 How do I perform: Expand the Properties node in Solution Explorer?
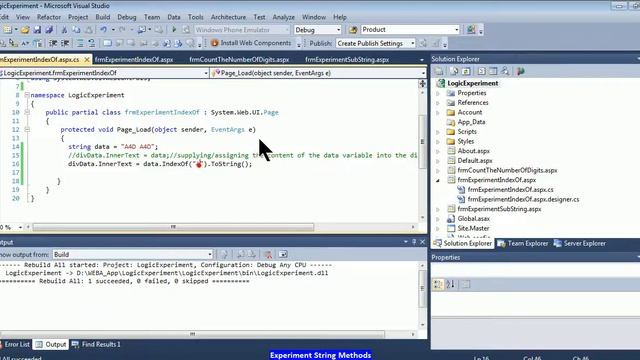[x=438, y=93]
